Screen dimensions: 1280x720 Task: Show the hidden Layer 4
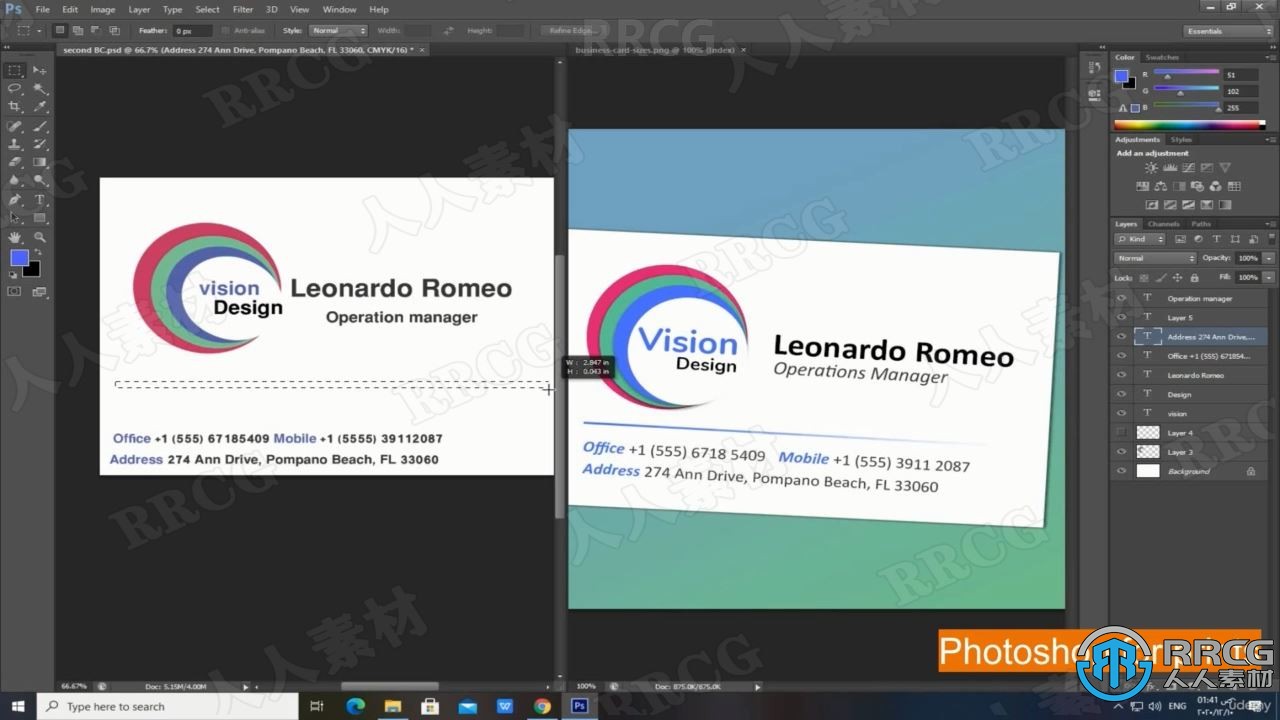pos(1121,433)
